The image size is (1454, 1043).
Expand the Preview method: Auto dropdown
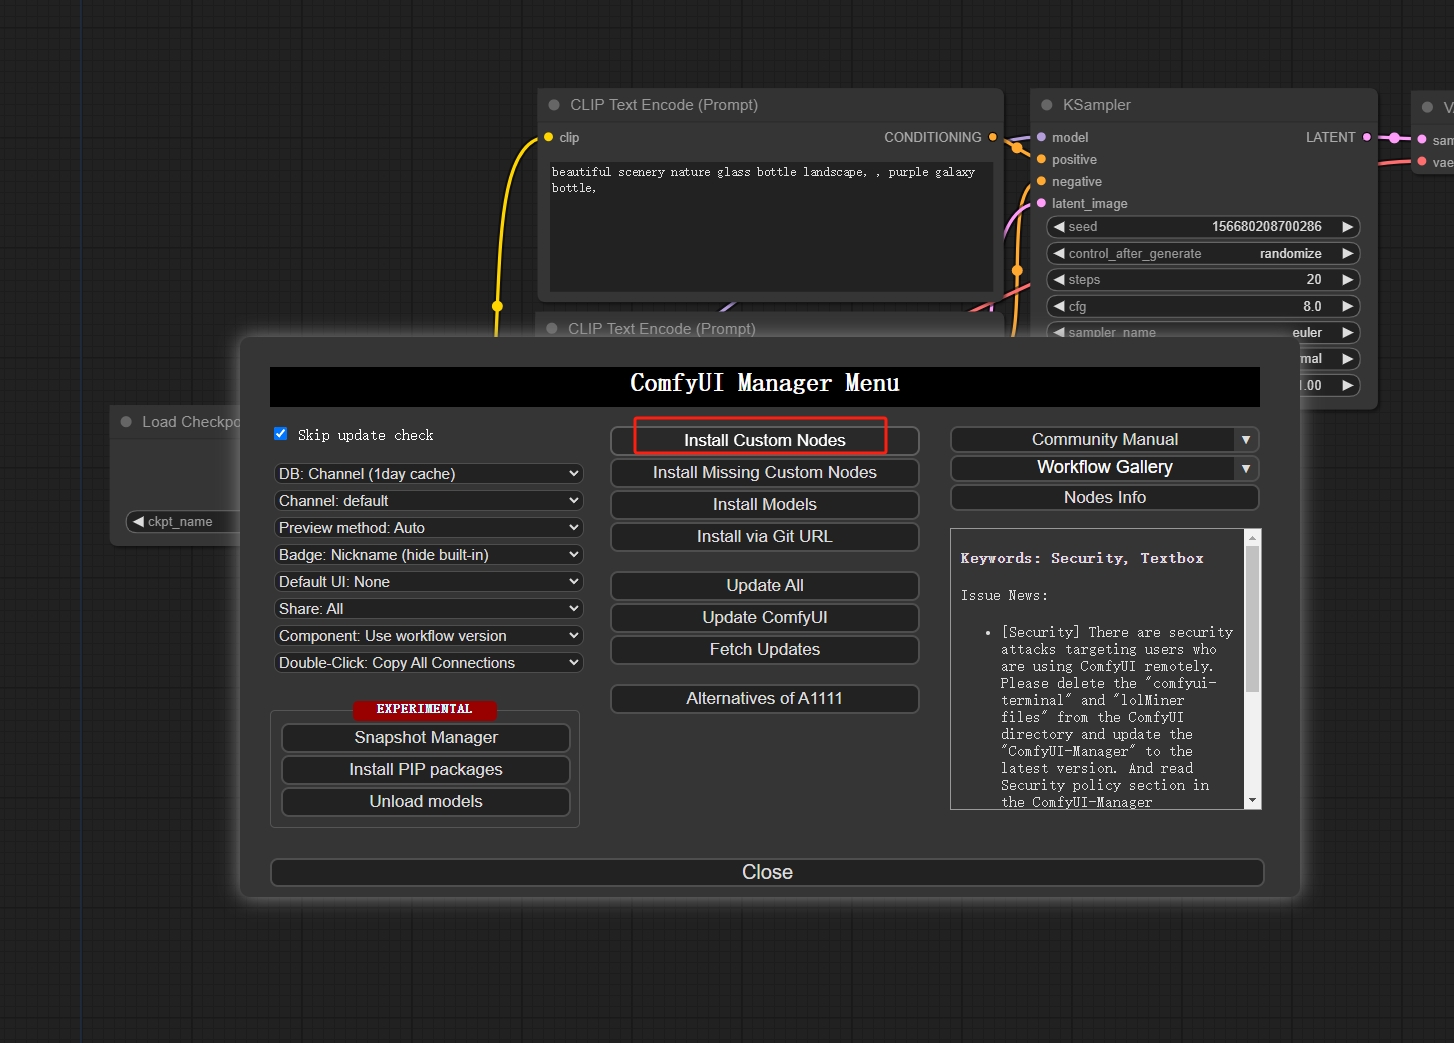coord(428,527)
